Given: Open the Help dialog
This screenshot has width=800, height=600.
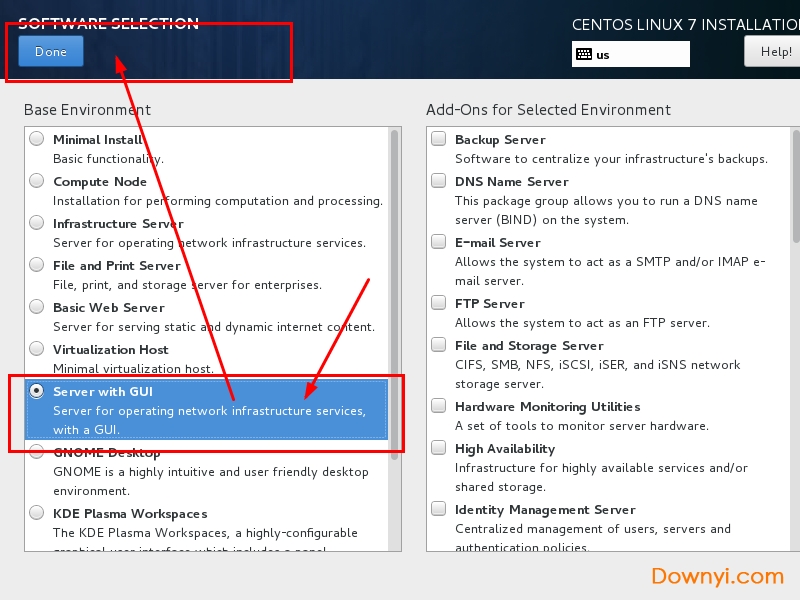Looking at the screenshot, I should coord(774,51).
